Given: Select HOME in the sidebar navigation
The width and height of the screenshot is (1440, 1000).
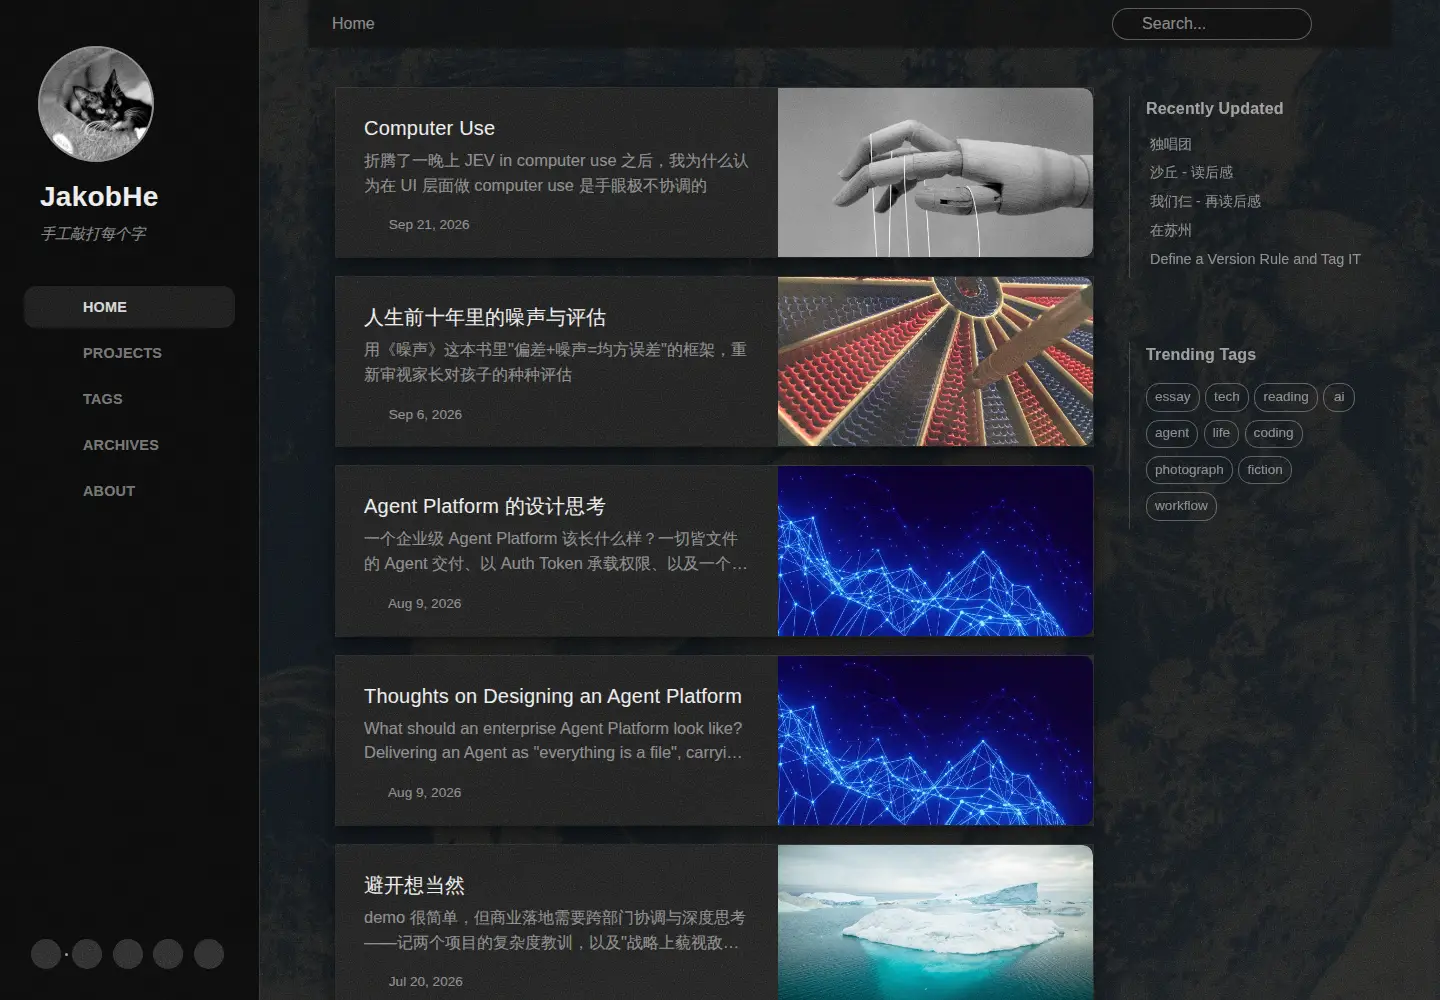Looking at the screenshot, I should pyautogui.click(x=129, y=307).
